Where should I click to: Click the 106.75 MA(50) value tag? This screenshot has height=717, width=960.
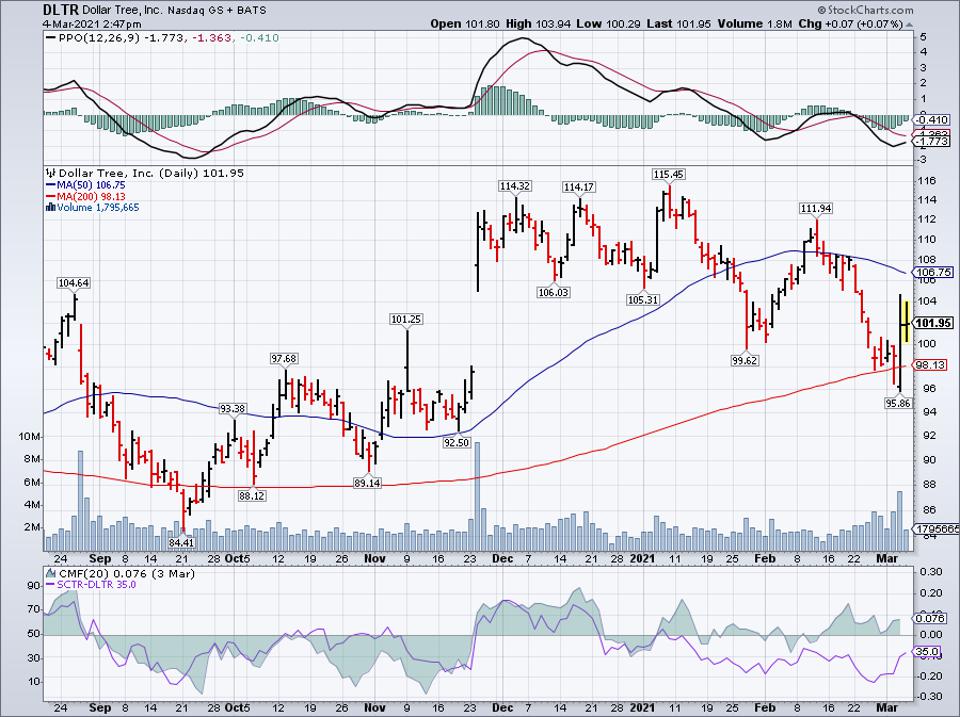tap(932, 272)
